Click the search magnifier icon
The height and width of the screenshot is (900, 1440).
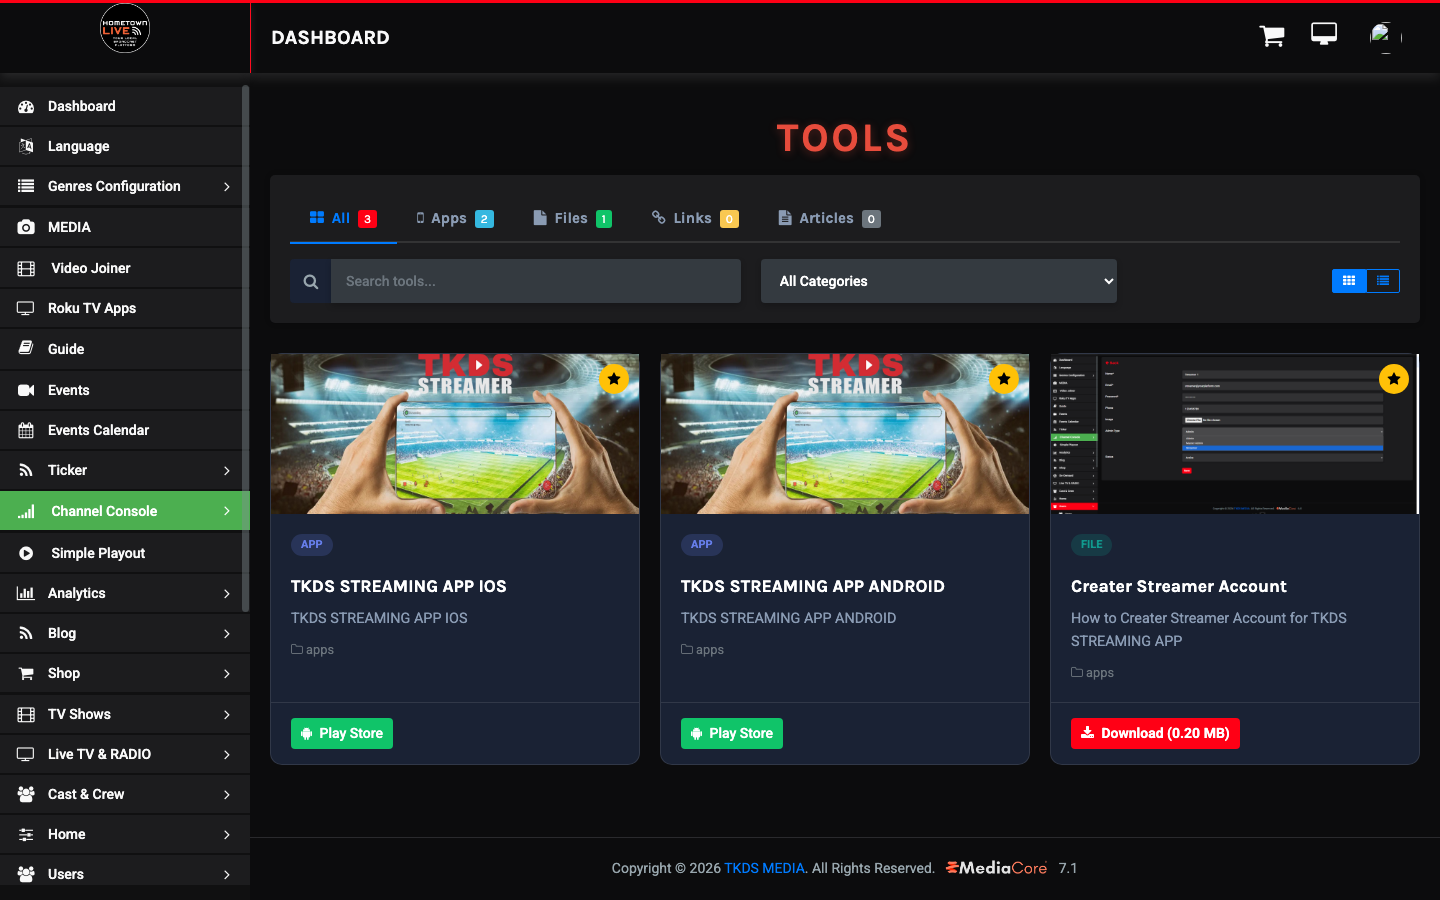tap(311, 281)
